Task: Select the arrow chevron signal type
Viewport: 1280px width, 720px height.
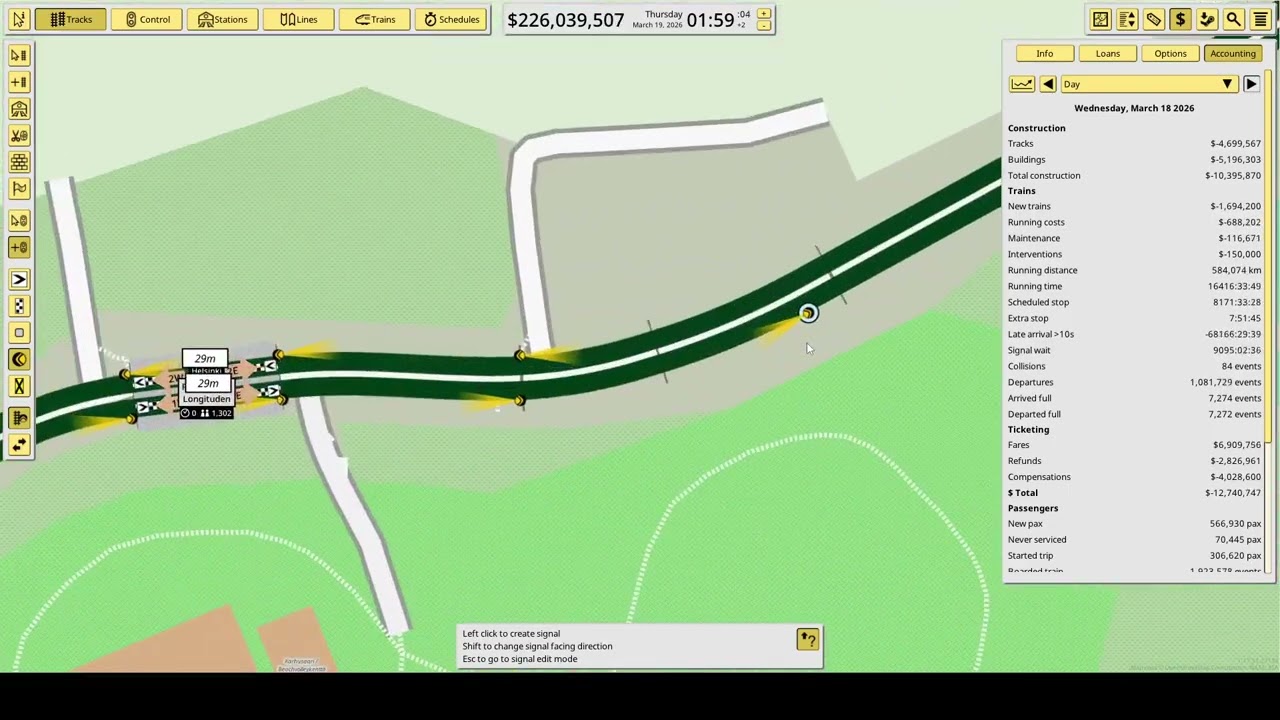Action: pos(19,280)
